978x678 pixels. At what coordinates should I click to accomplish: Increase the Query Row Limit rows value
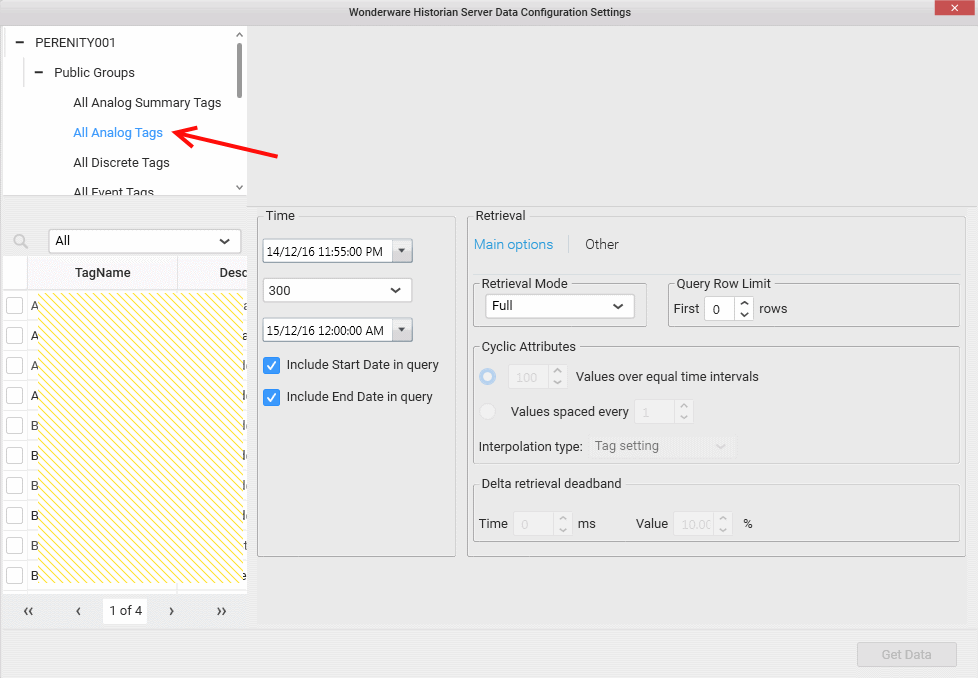744,303
